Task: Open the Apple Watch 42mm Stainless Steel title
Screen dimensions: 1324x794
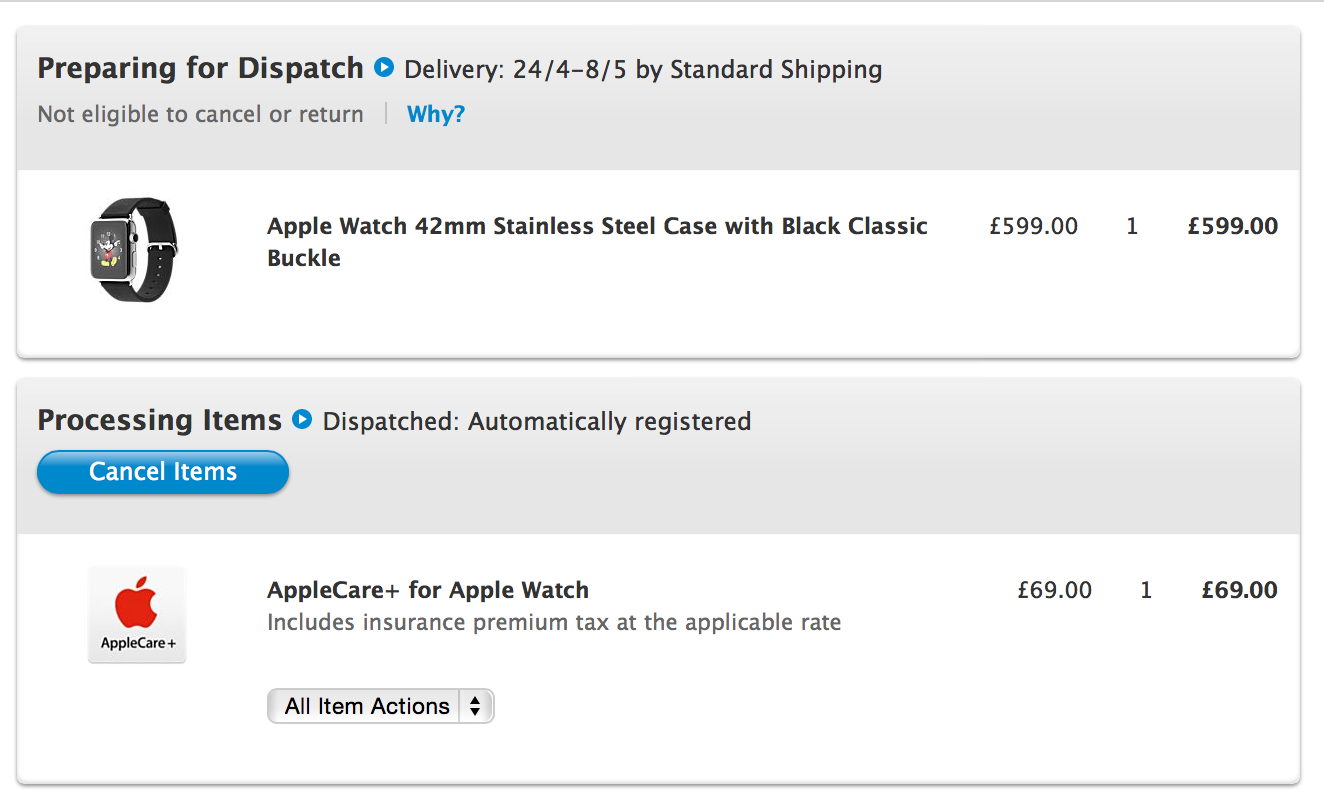Action: [x=597, y=242]
